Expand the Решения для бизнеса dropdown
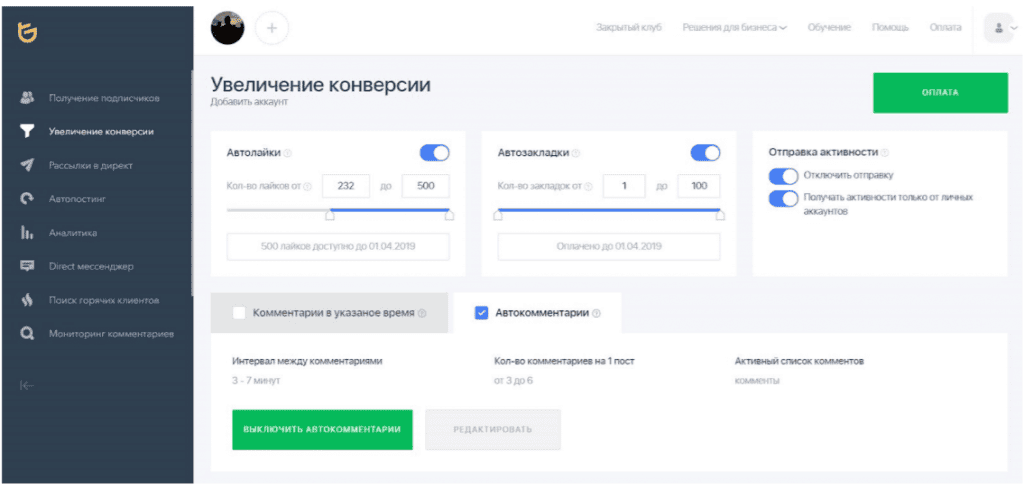The image size is (1024, 488). (735, 27)
